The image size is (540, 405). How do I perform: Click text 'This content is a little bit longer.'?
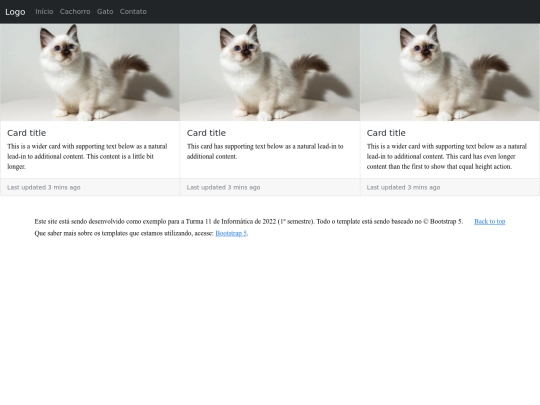pyautogui.click(x=81, y=162)
